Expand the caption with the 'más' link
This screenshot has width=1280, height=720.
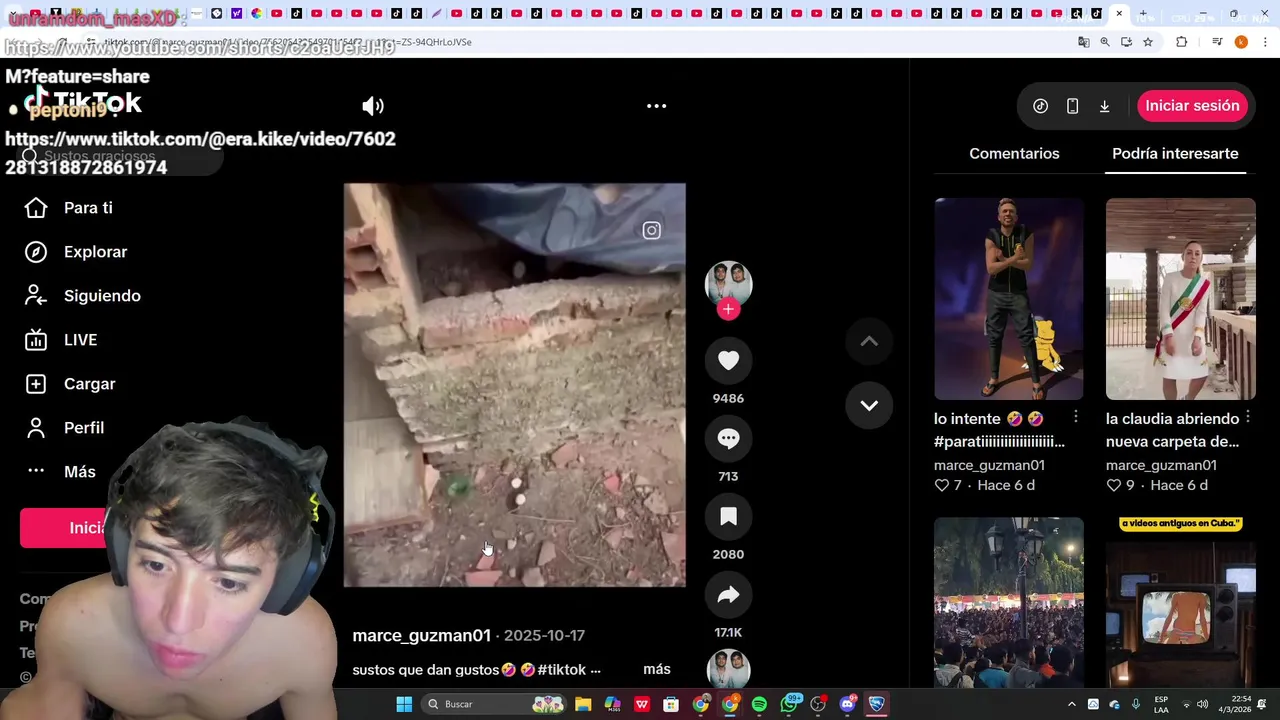pos(656,669)
